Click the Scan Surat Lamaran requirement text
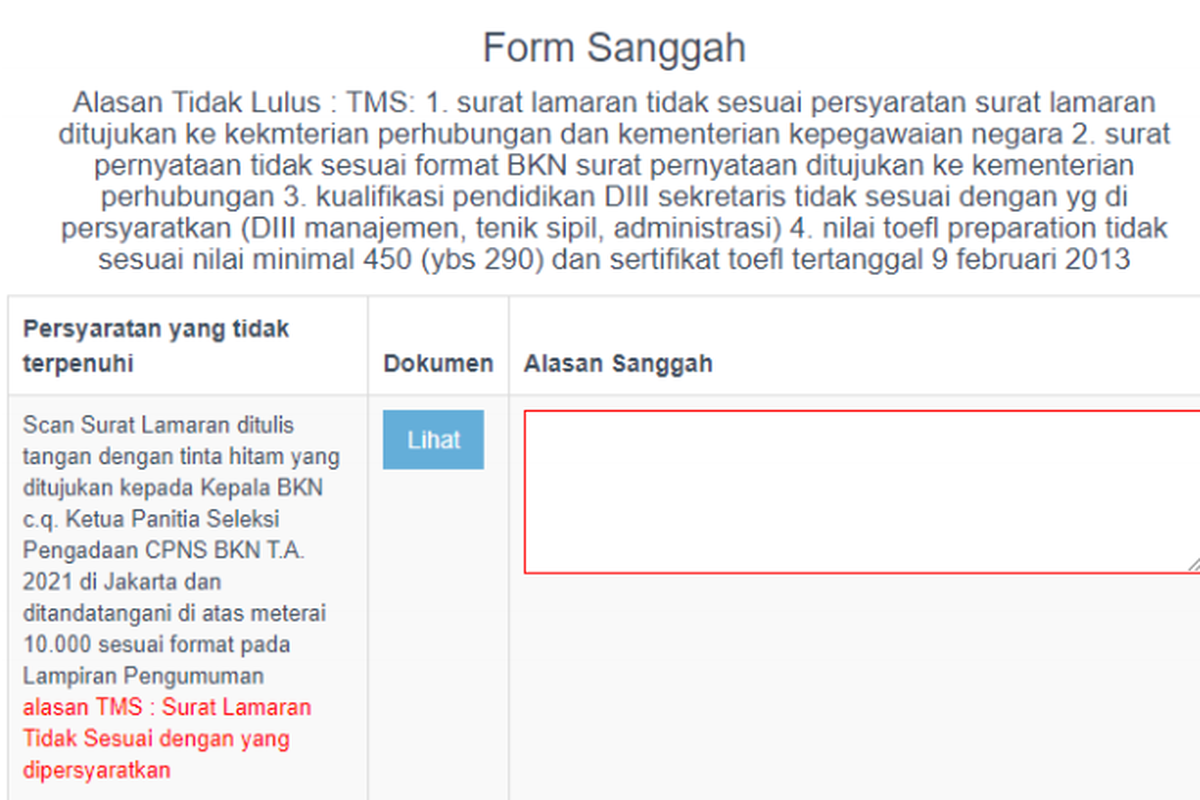Image resolution: width=1200 pixels, height=800 pixels. (x=158, y=425)
